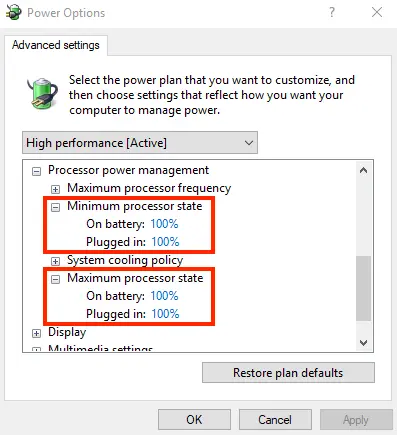Edit Minimum processor state On battery value
Viewport: 397px width, 435px height.
pyautogui.click(x=164, y=224)
